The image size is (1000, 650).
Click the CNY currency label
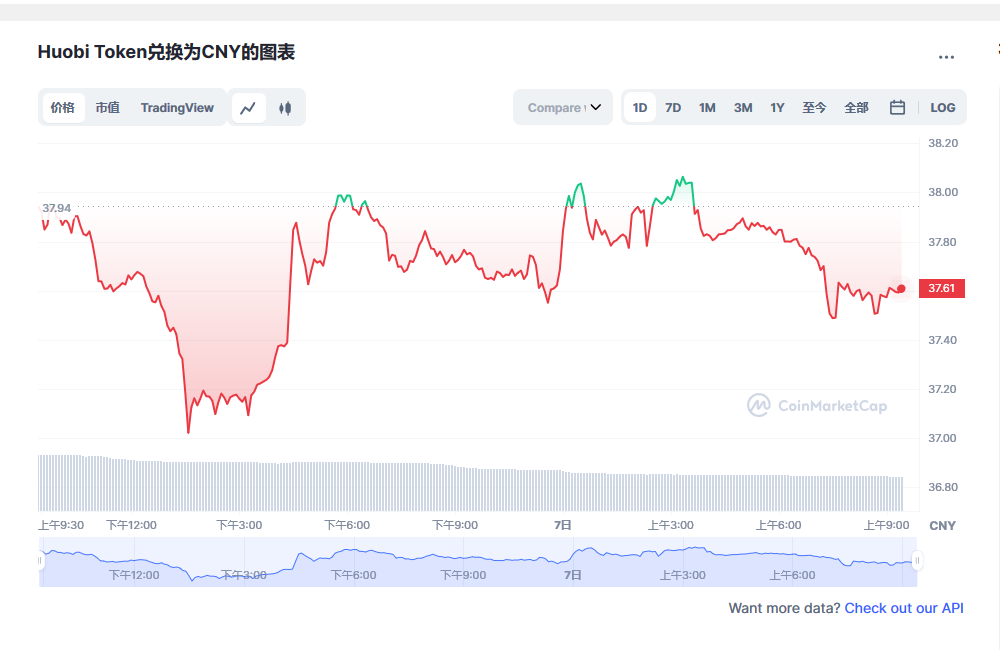pos(942,526)
